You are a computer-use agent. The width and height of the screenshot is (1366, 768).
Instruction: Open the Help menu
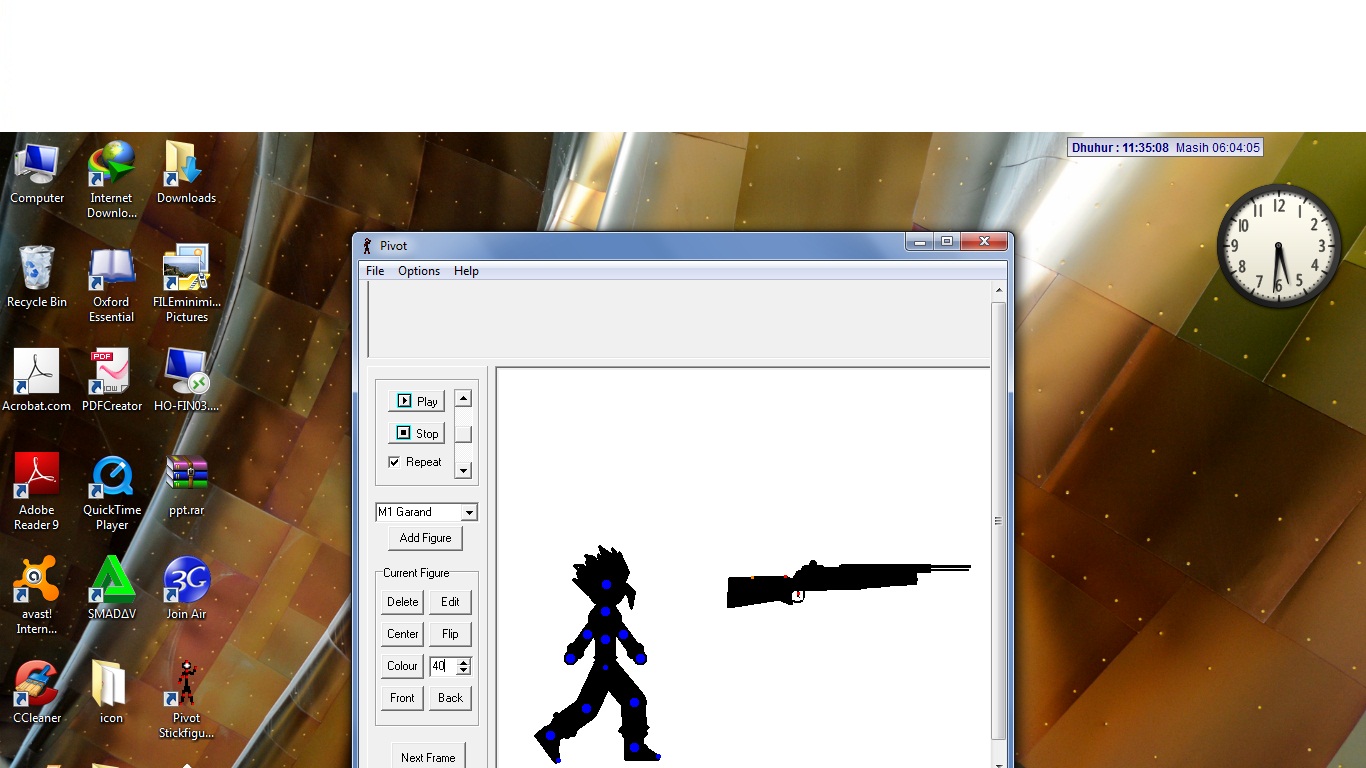tap(465, 270)
